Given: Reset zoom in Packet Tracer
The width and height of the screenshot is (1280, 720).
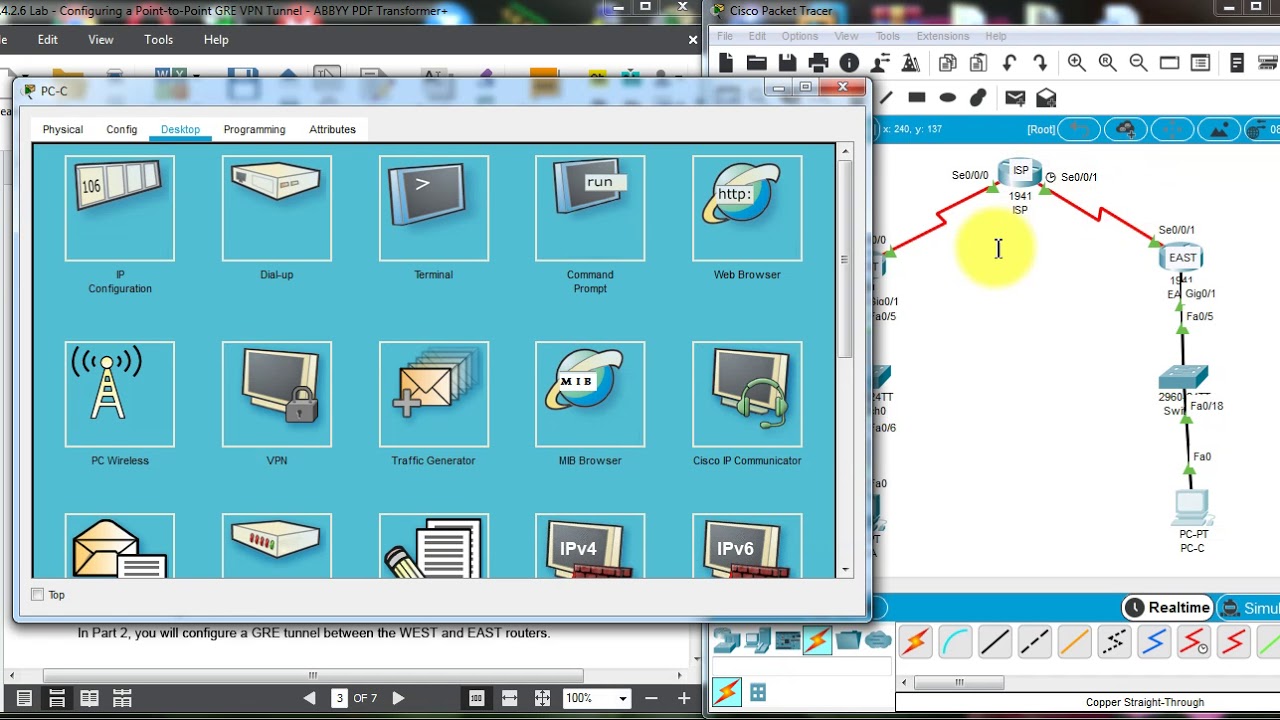Looking at the screenshot, I should coord(1108,63).
